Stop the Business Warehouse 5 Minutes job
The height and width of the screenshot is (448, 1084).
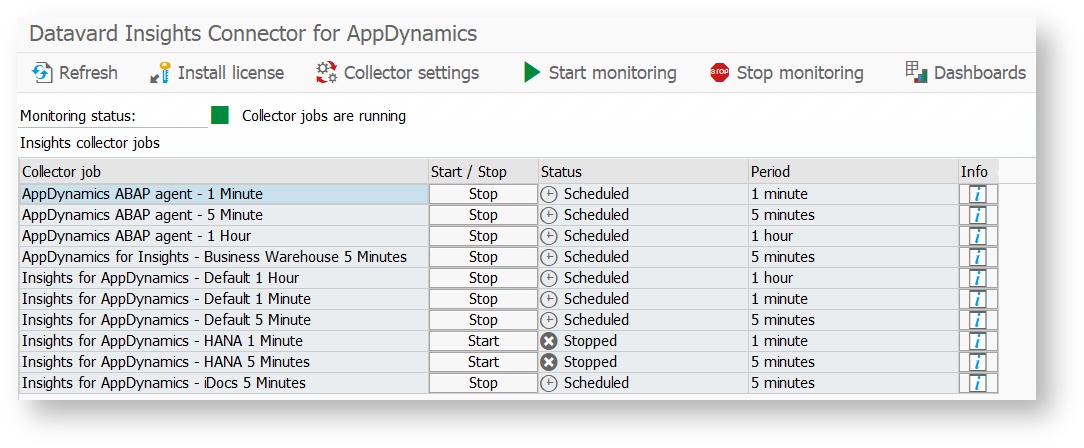[x=483, y=257]
